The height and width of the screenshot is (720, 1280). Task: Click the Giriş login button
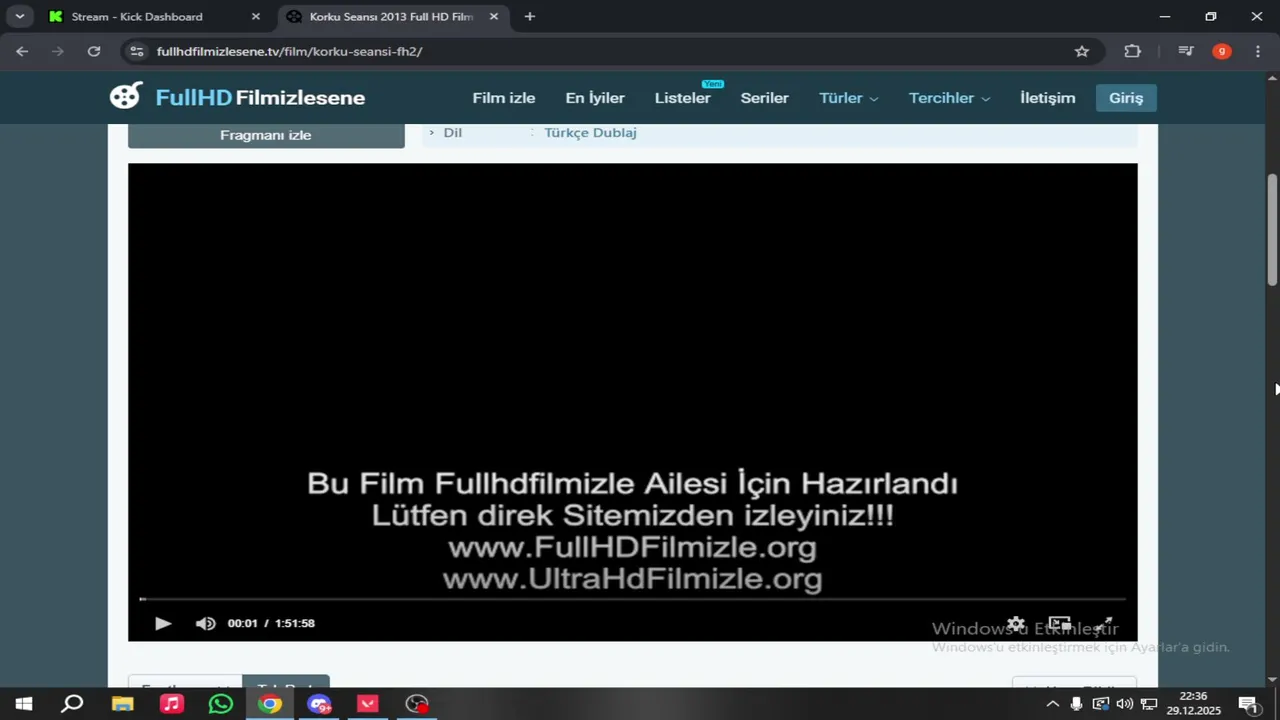[1126, 98]
